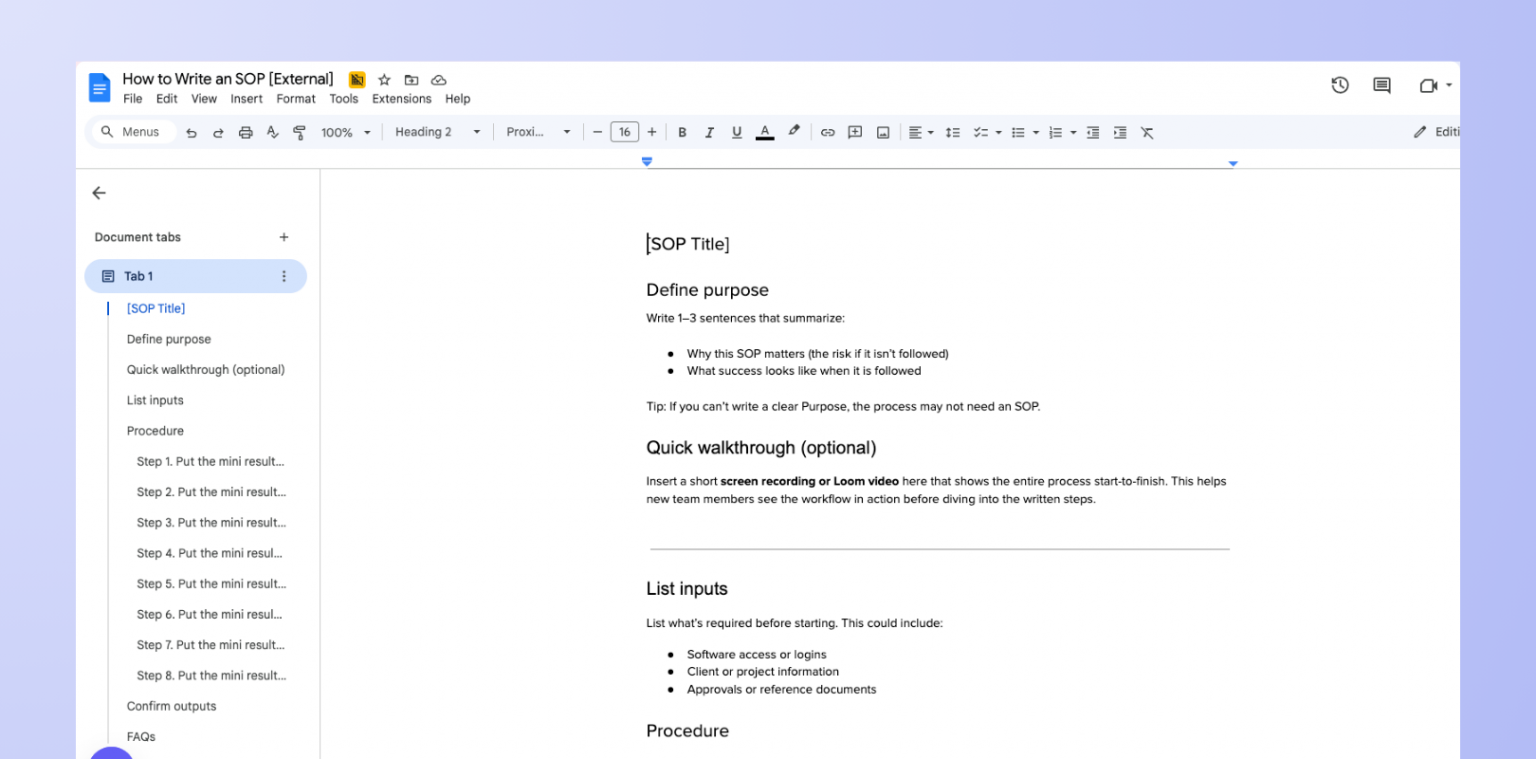Toggle italic formatting

[709, 132]
